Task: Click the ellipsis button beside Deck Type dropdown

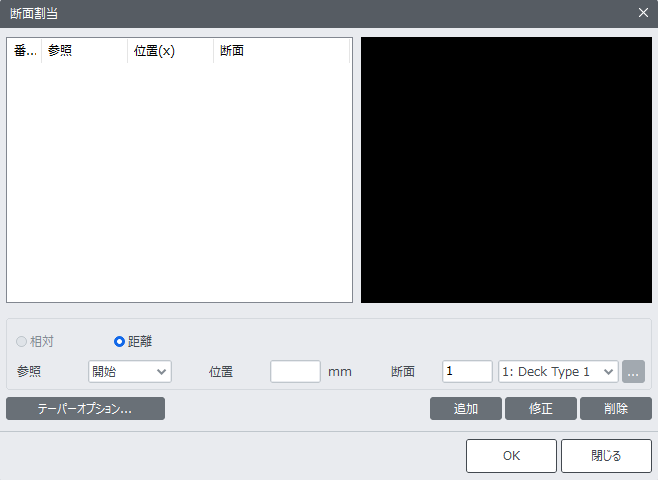Action: [633, 372]
